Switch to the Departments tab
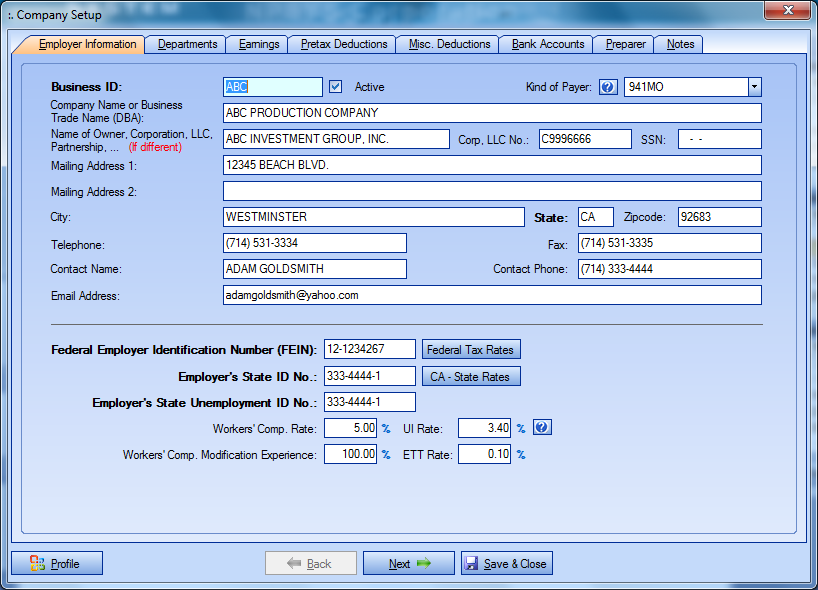 point(187,44)
